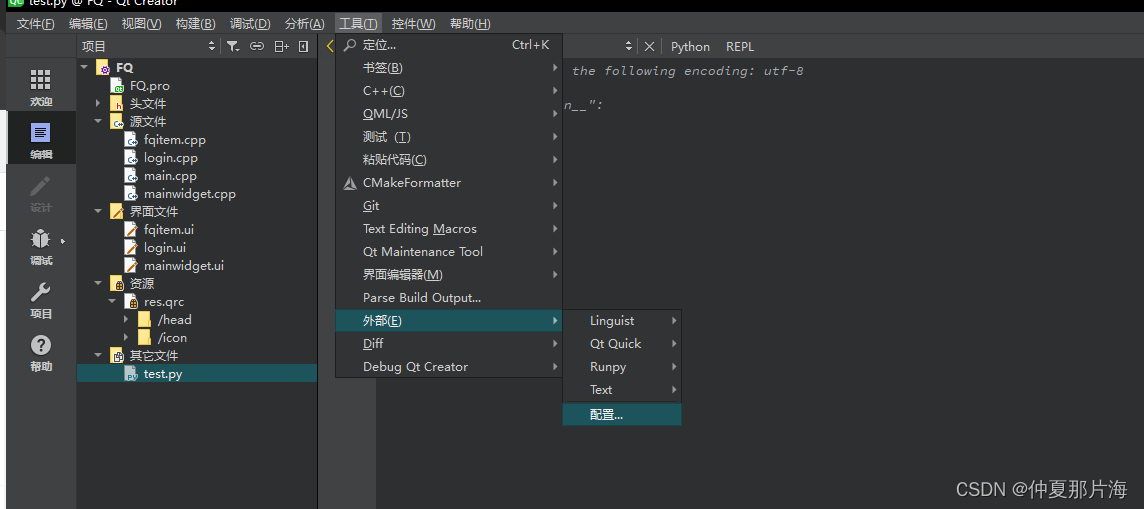Image resolution: width=1144 pixels, height=509 pixels.
Task: Open the 调试(D) menu
Action: [x=250, y=24]
